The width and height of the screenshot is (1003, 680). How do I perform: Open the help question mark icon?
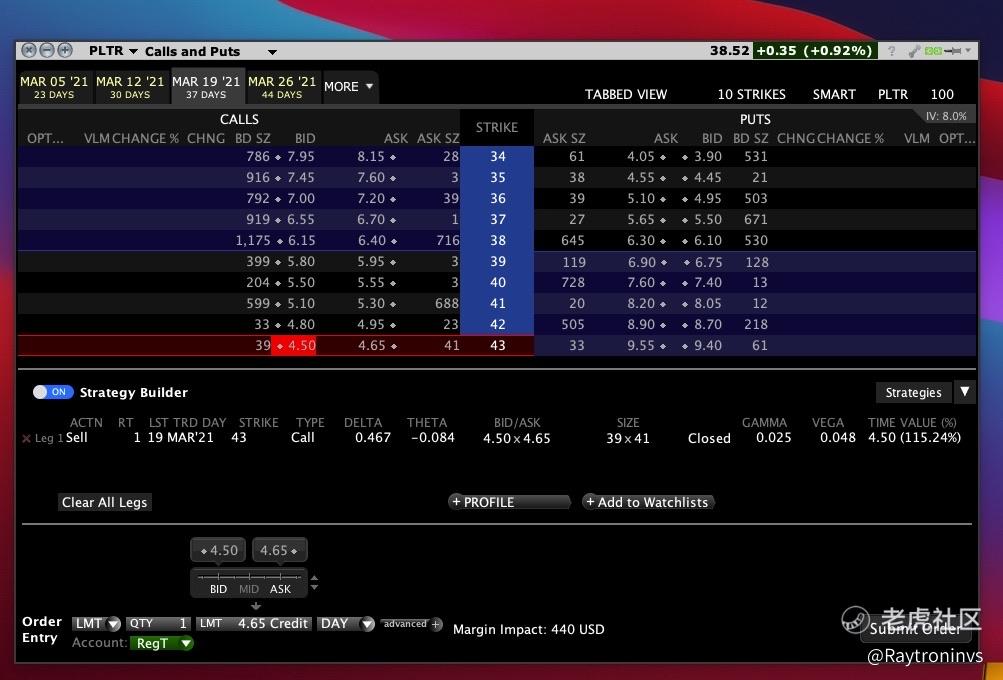click(891, 51)
